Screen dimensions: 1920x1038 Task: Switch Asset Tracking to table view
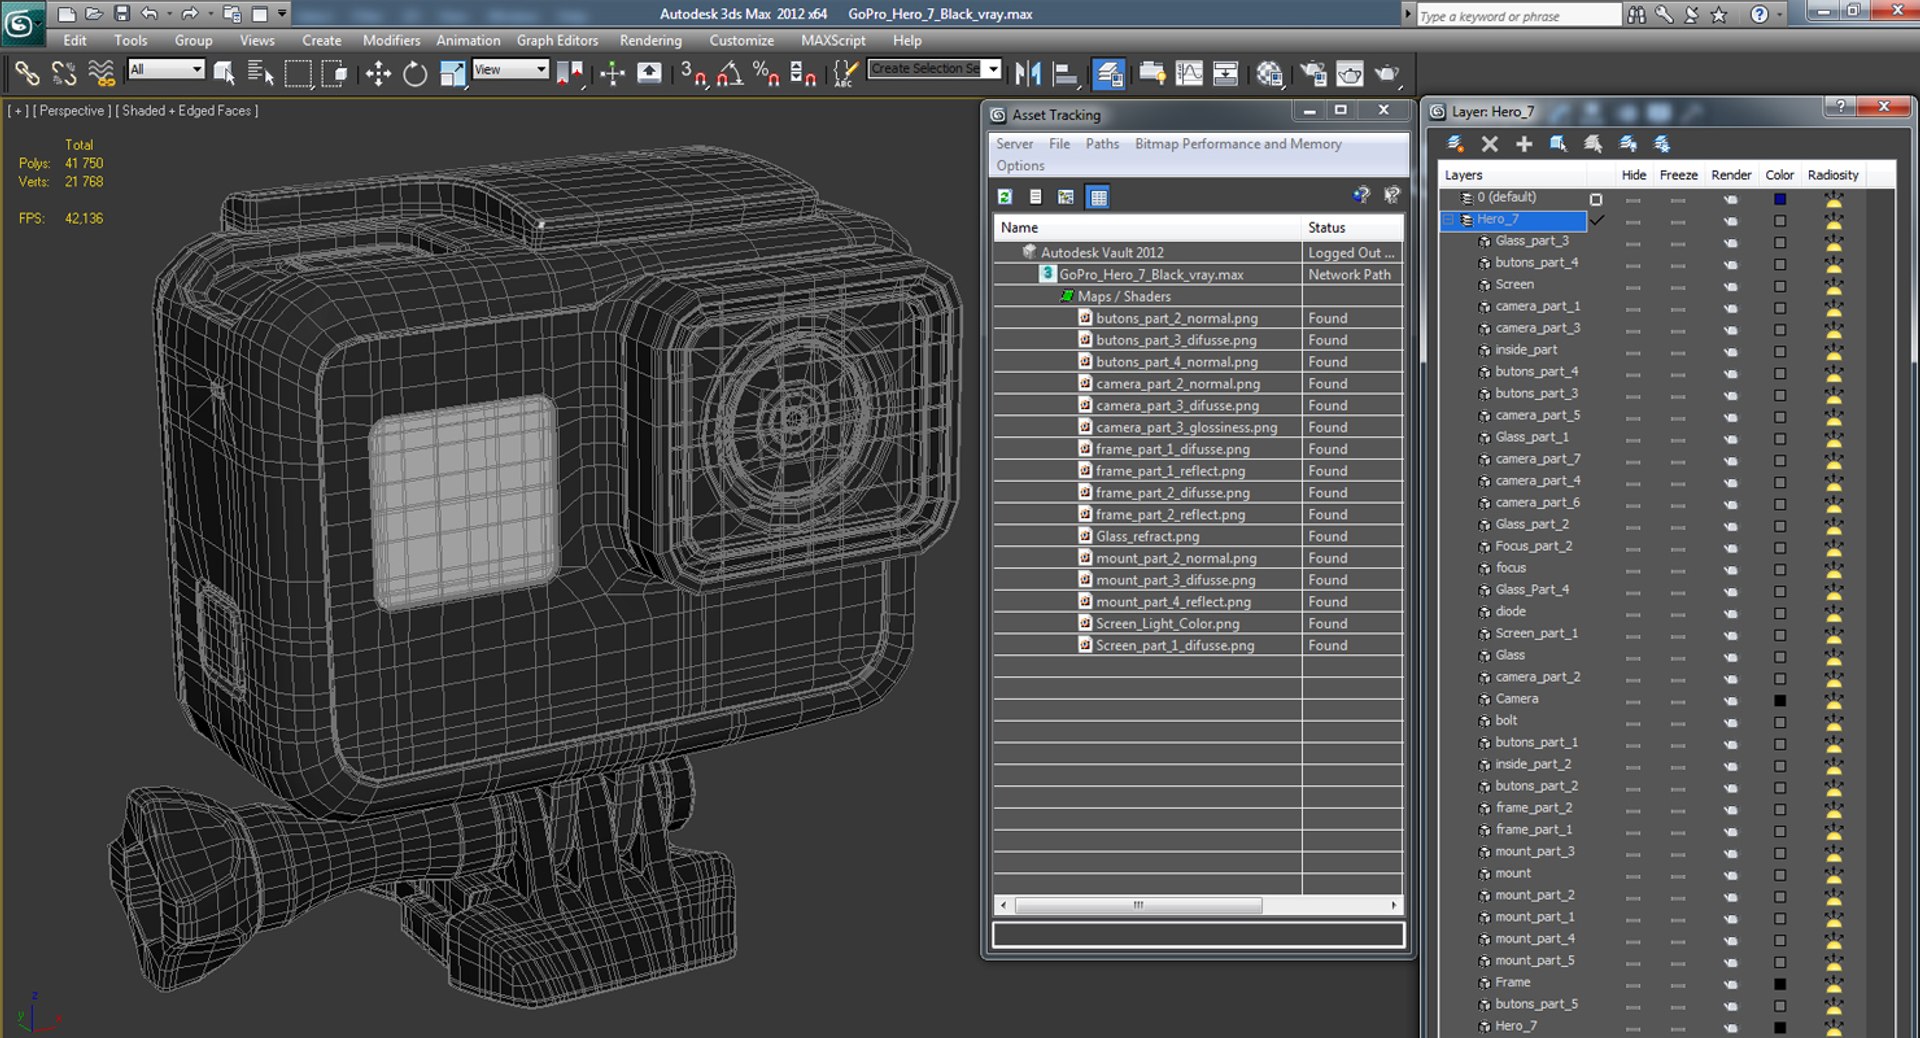1098,197
